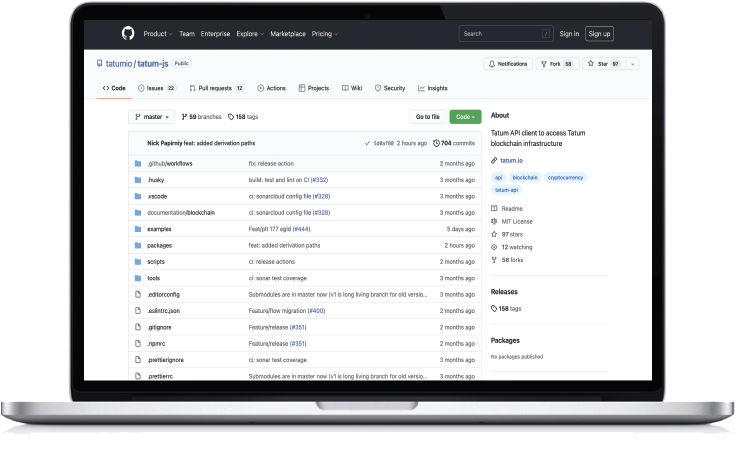Viewport: 735px width, 451px height.
Task: Switch to the Actions tab
Action: pos(271,88)
